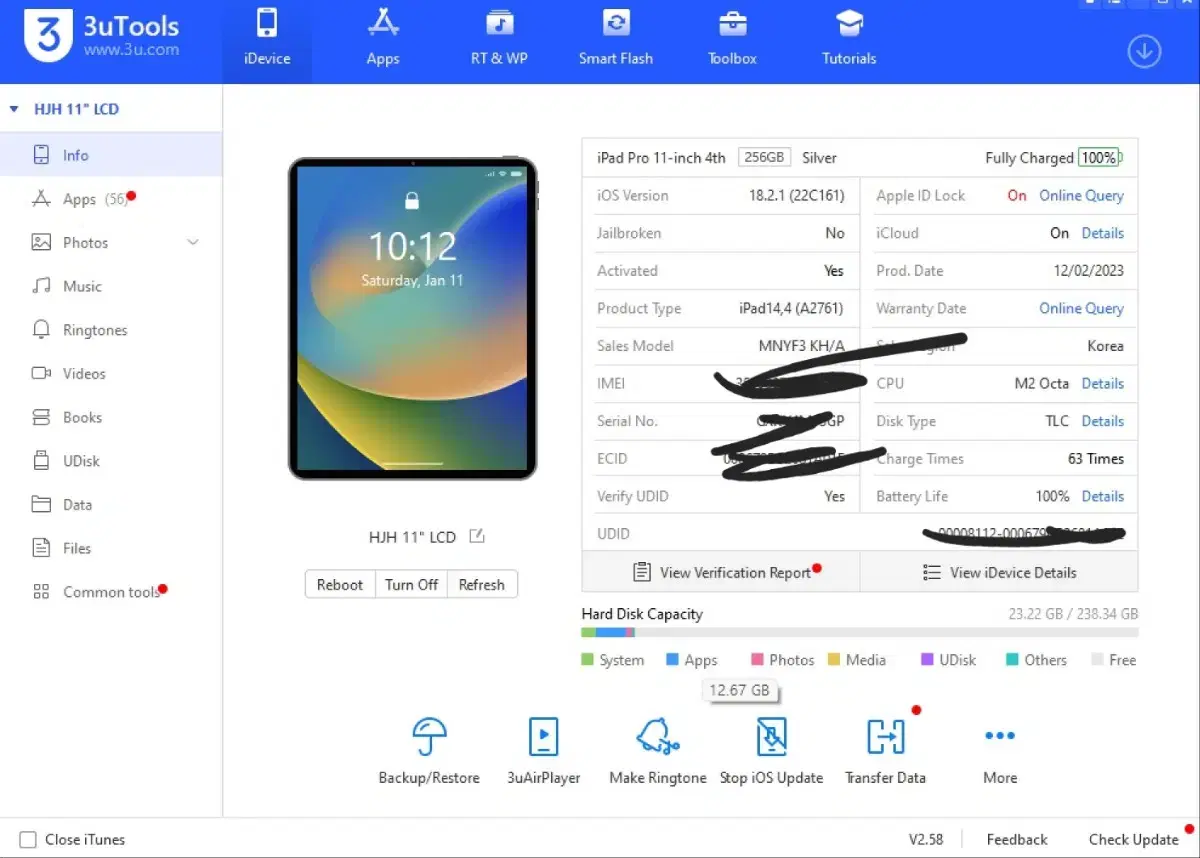Screen dimensions: 1200x858
Task: Click the yellow Media legend swatch
Action: click(834, 660)
